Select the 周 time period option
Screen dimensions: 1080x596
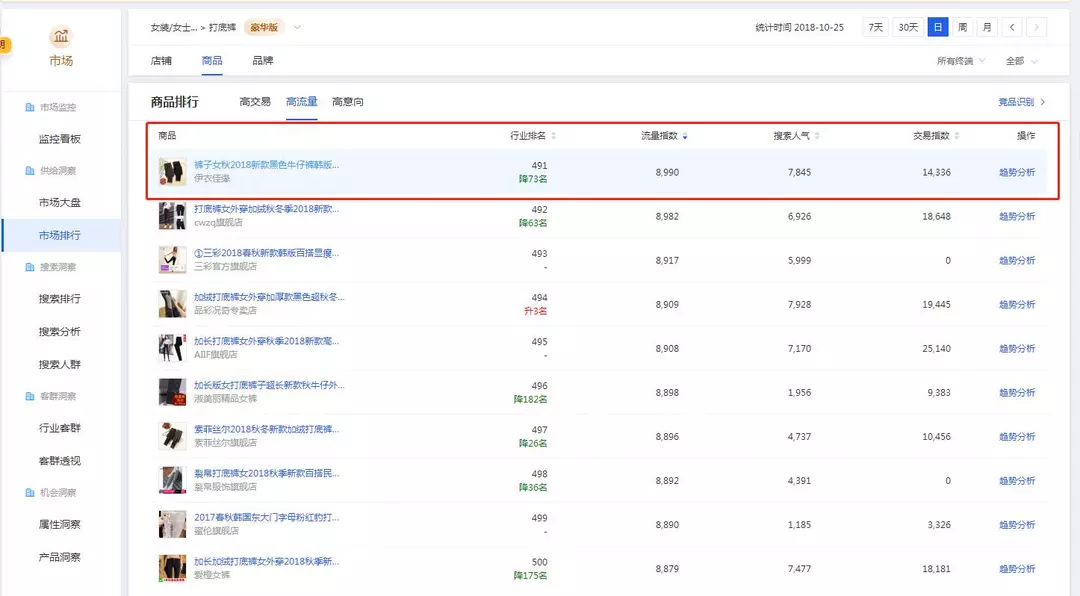(962, 27)
